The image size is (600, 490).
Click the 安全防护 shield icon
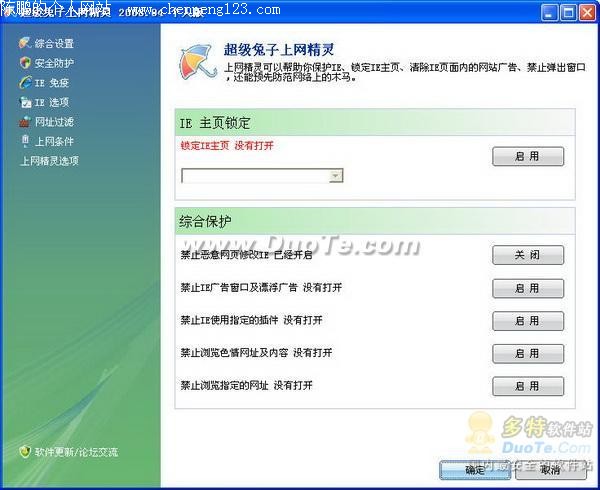pos(25,63)
